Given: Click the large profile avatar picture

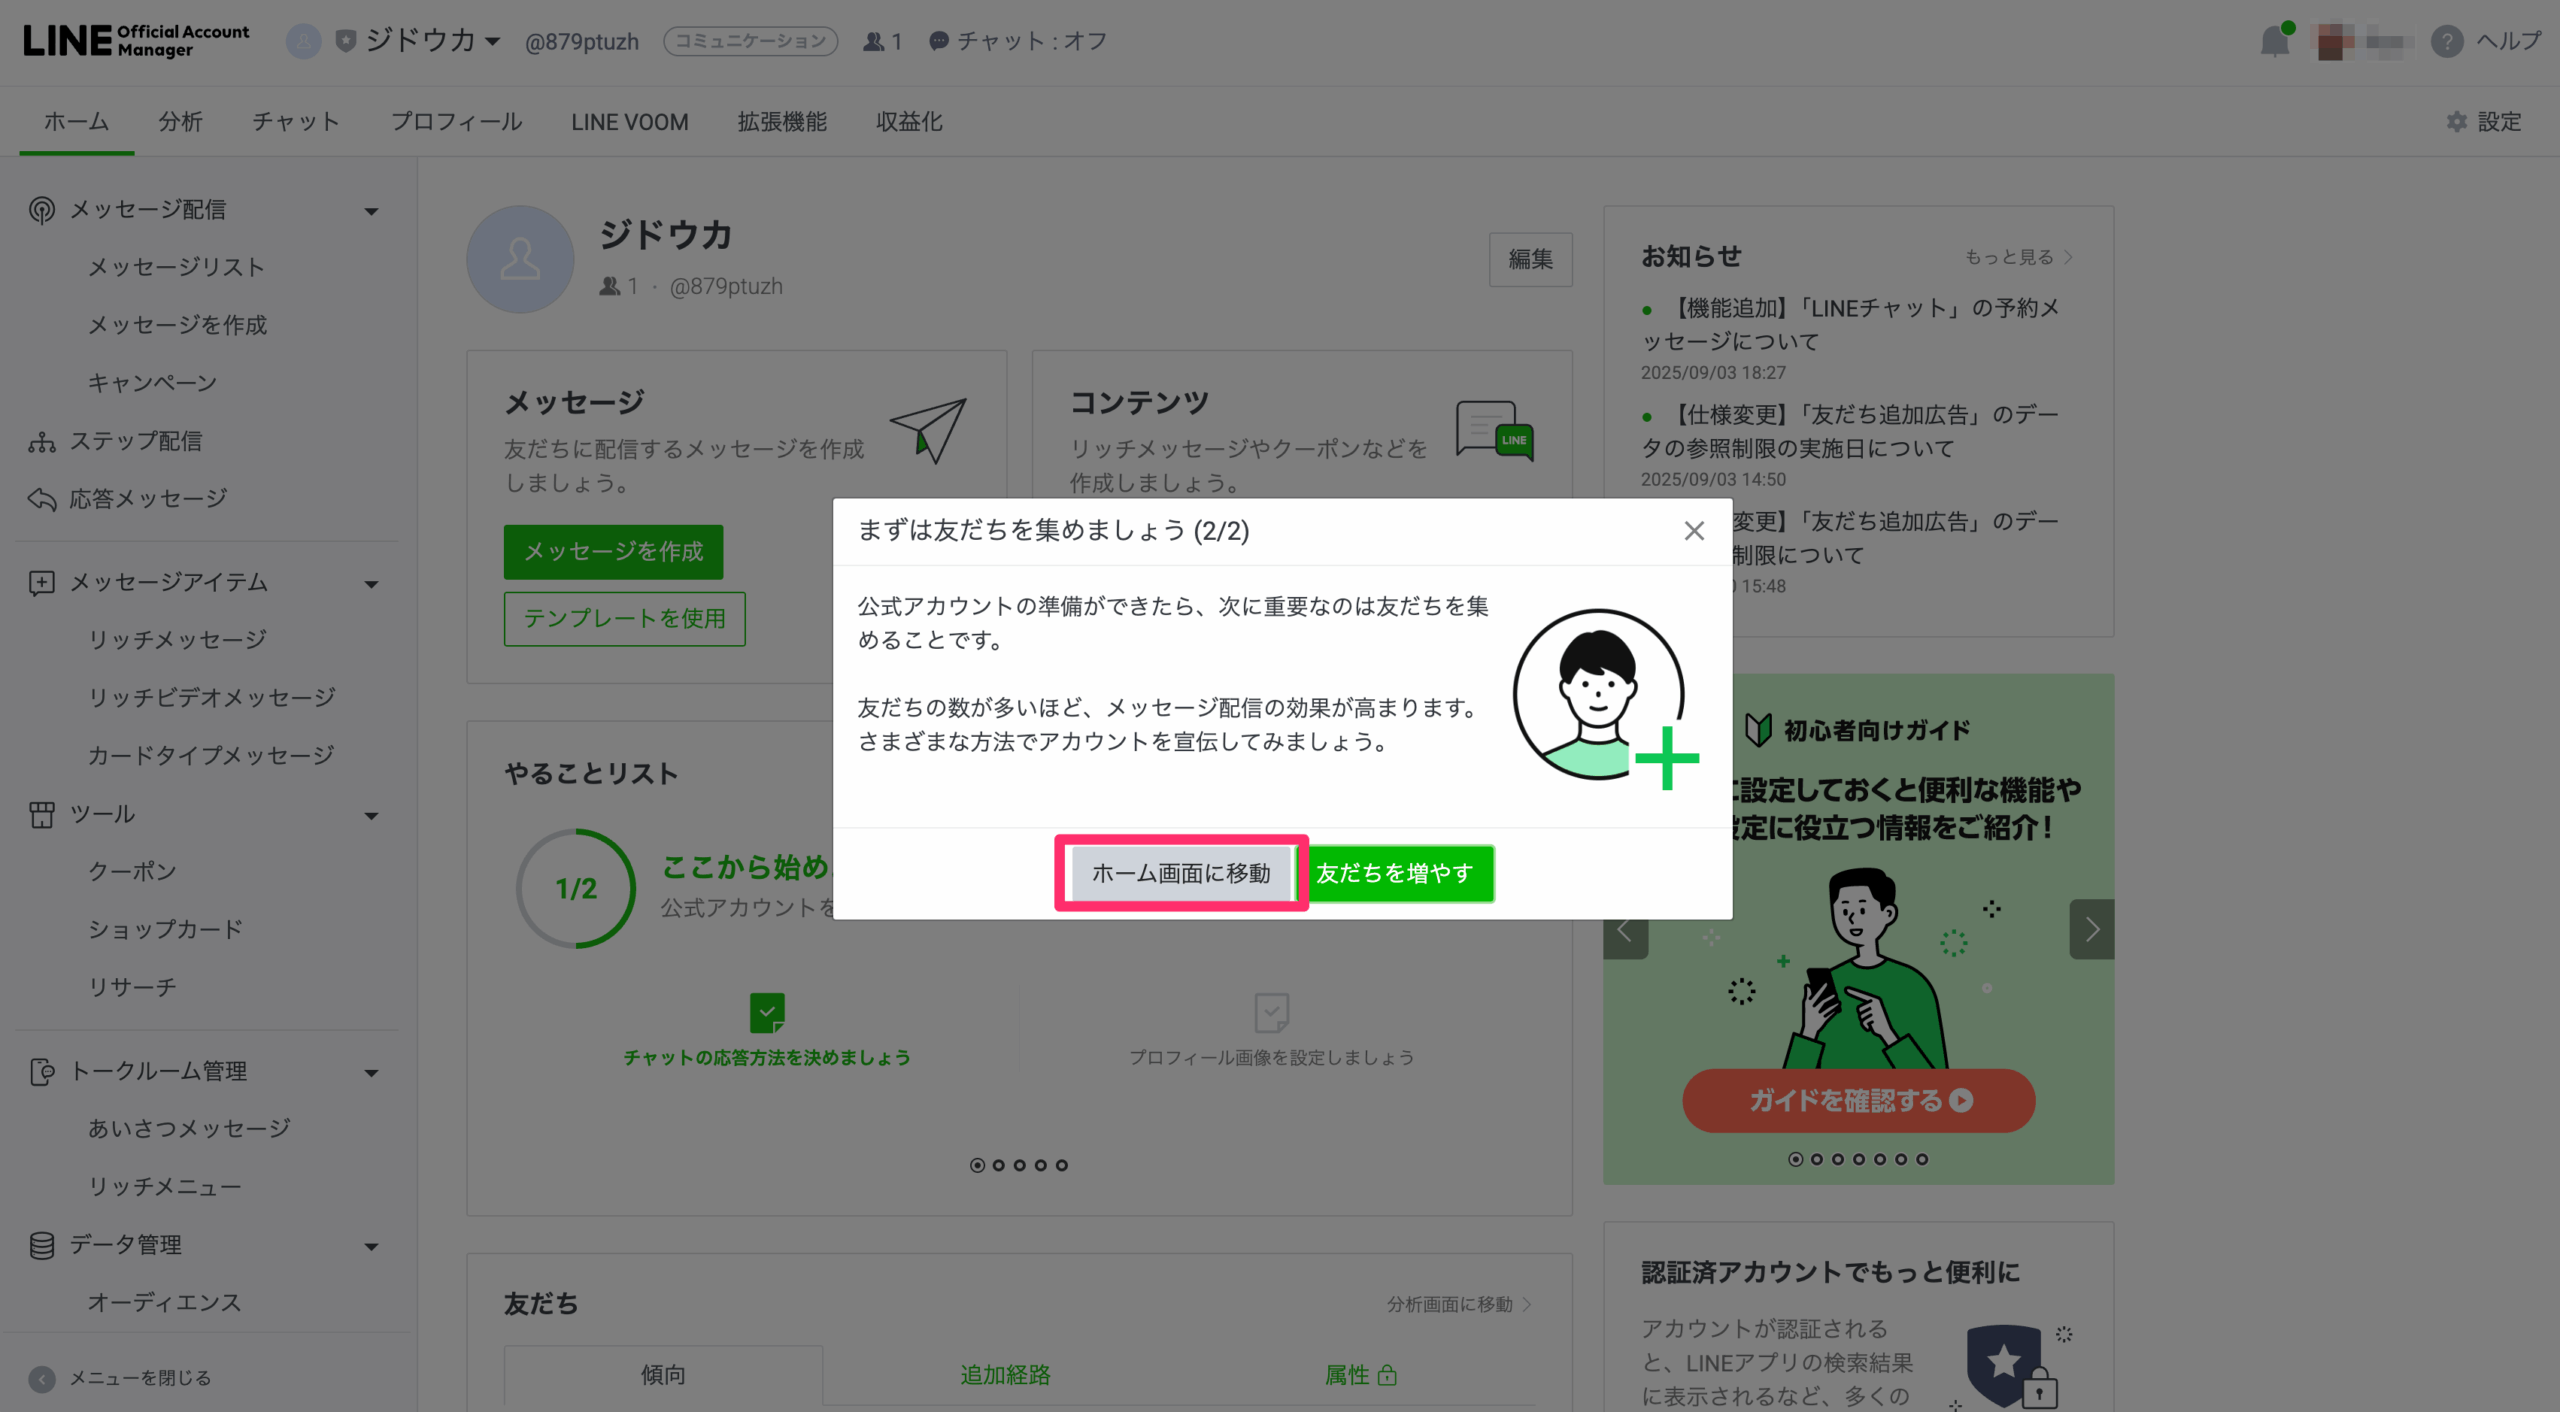Looking at the screenshot, I should click(520, 260).
